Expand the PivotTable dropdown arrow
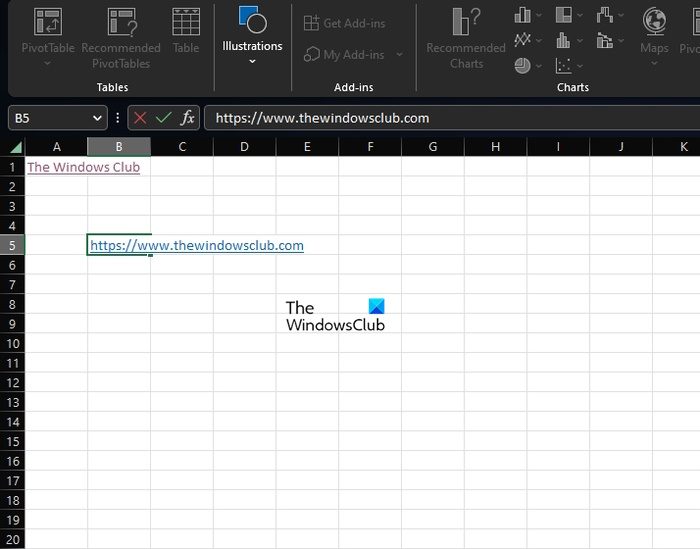Screen dimensions: 700x549 click(x=47, y=63)
